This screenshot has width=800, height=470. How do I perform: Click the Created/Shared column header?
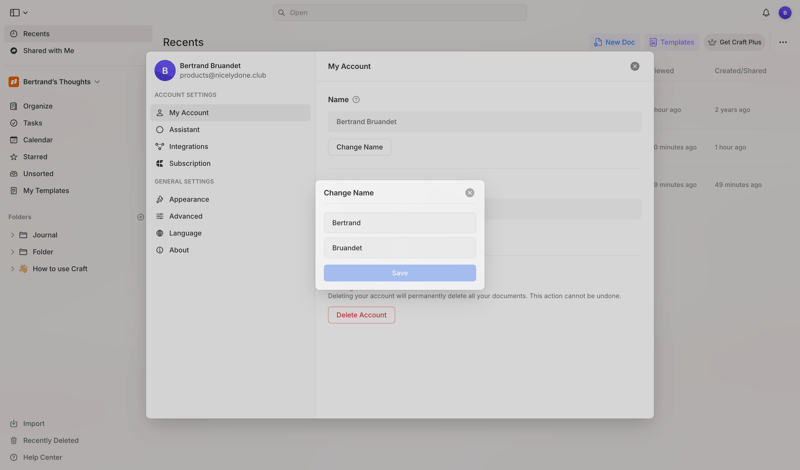click(x=740, y=71)
